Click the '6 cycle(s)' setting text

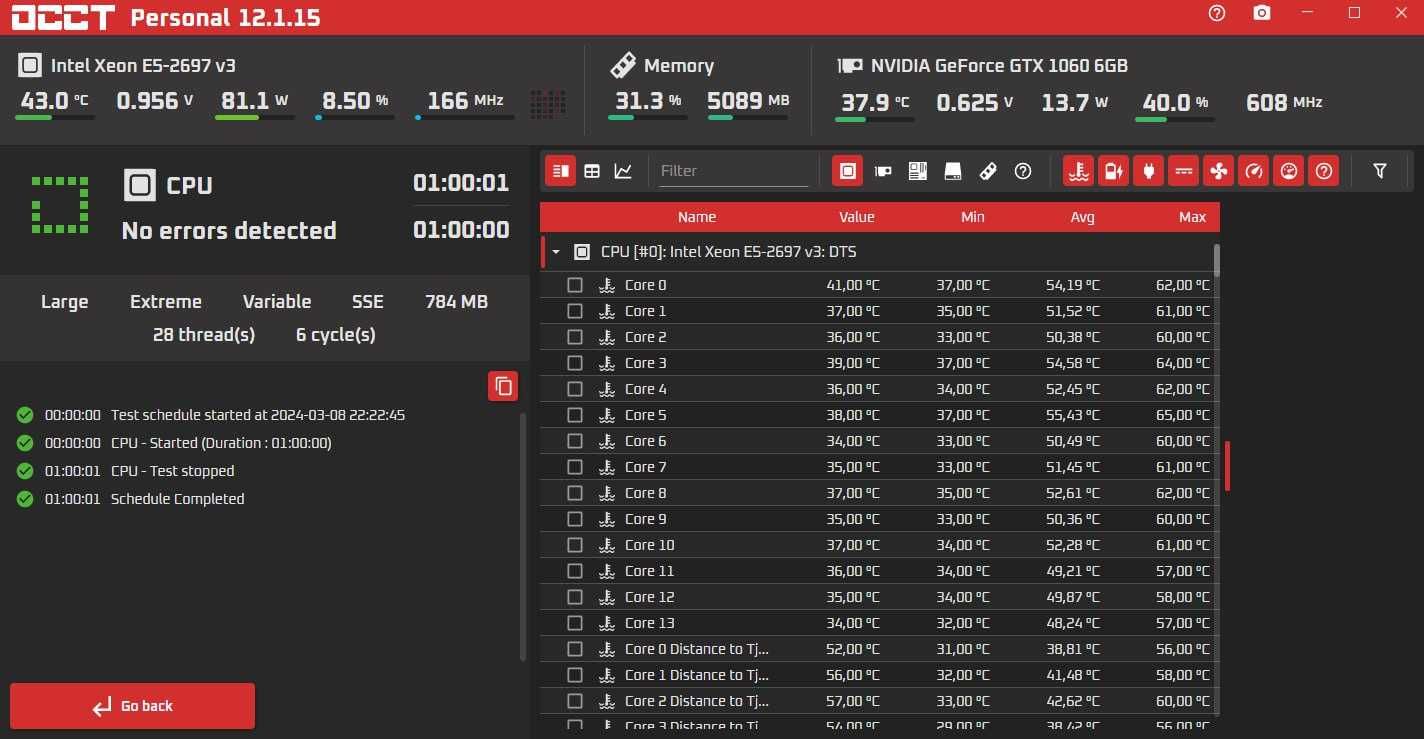click(x=336, y=335)
